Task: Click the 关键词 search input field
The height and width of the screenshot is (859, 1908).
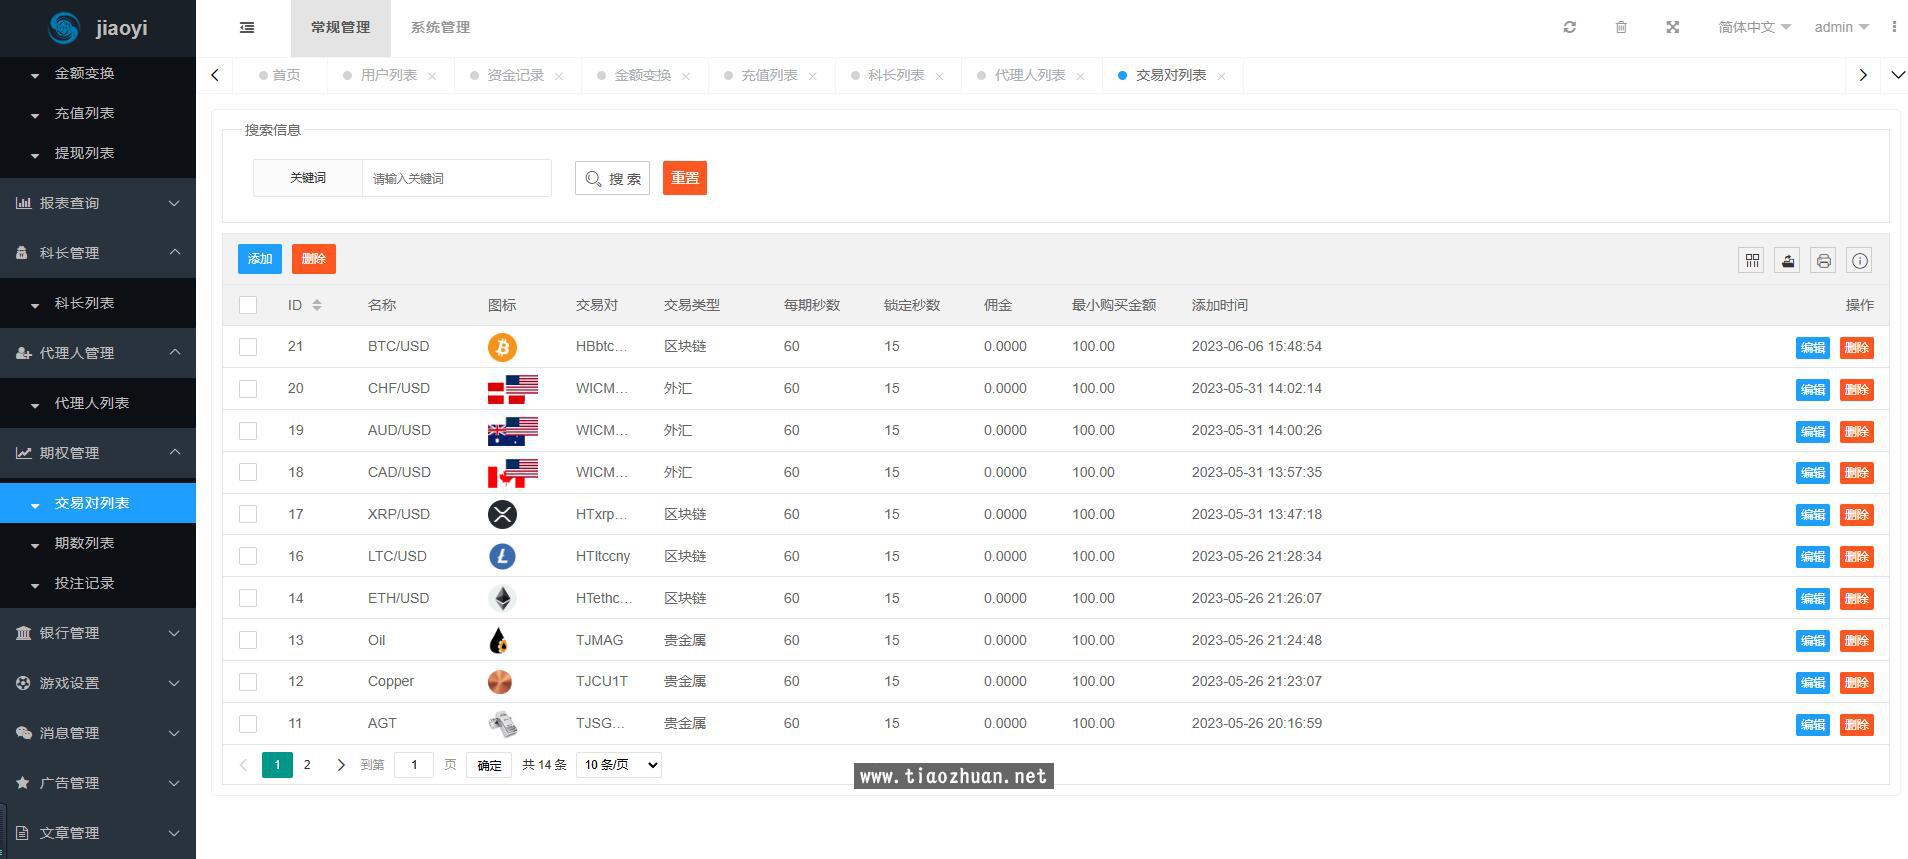Action: click(x=456, y=178)
